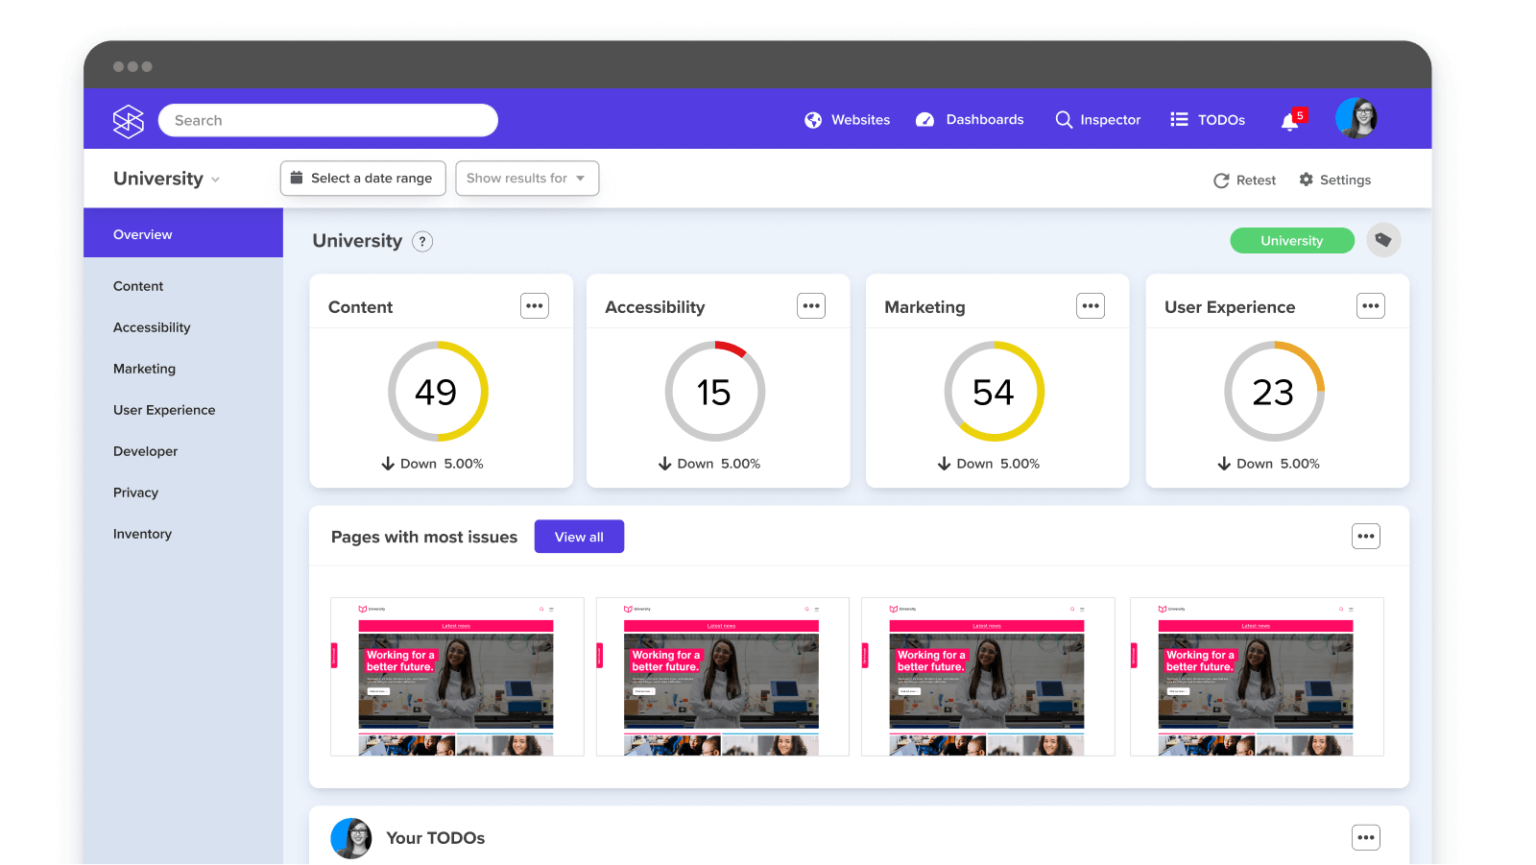Open Pages with most issues options
Viewport: 1536px width, 865px height.
pyautogui.click(x=1365, y=537)
